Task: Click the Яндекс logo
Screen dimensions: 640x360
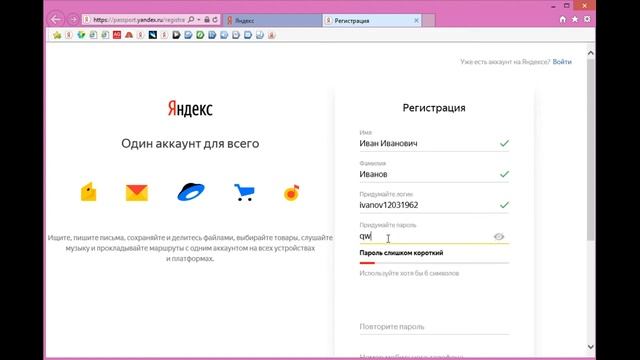Action: coord(190,109)
